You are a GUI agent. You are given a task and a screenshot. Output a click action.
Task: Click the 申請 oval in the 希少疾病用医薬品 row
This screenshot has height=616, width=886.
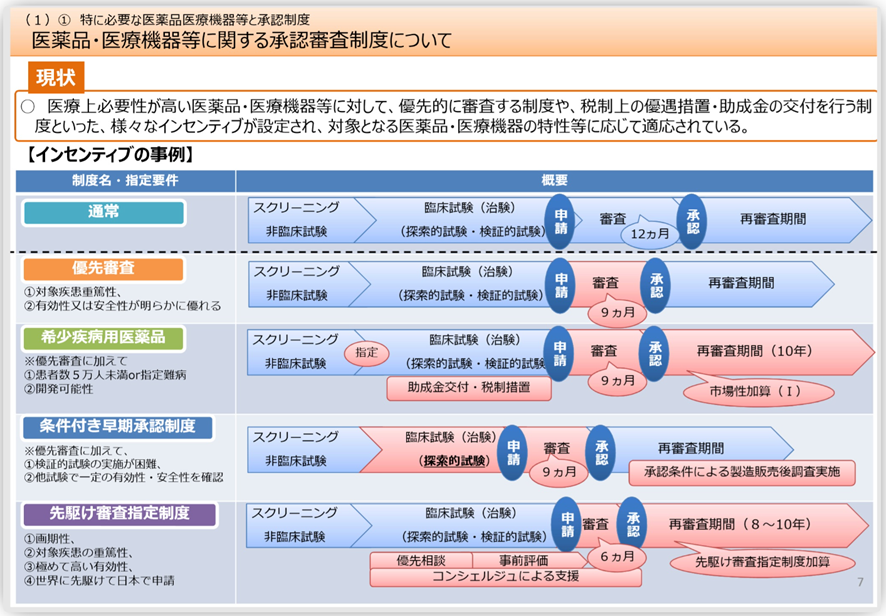click(559, 354)
